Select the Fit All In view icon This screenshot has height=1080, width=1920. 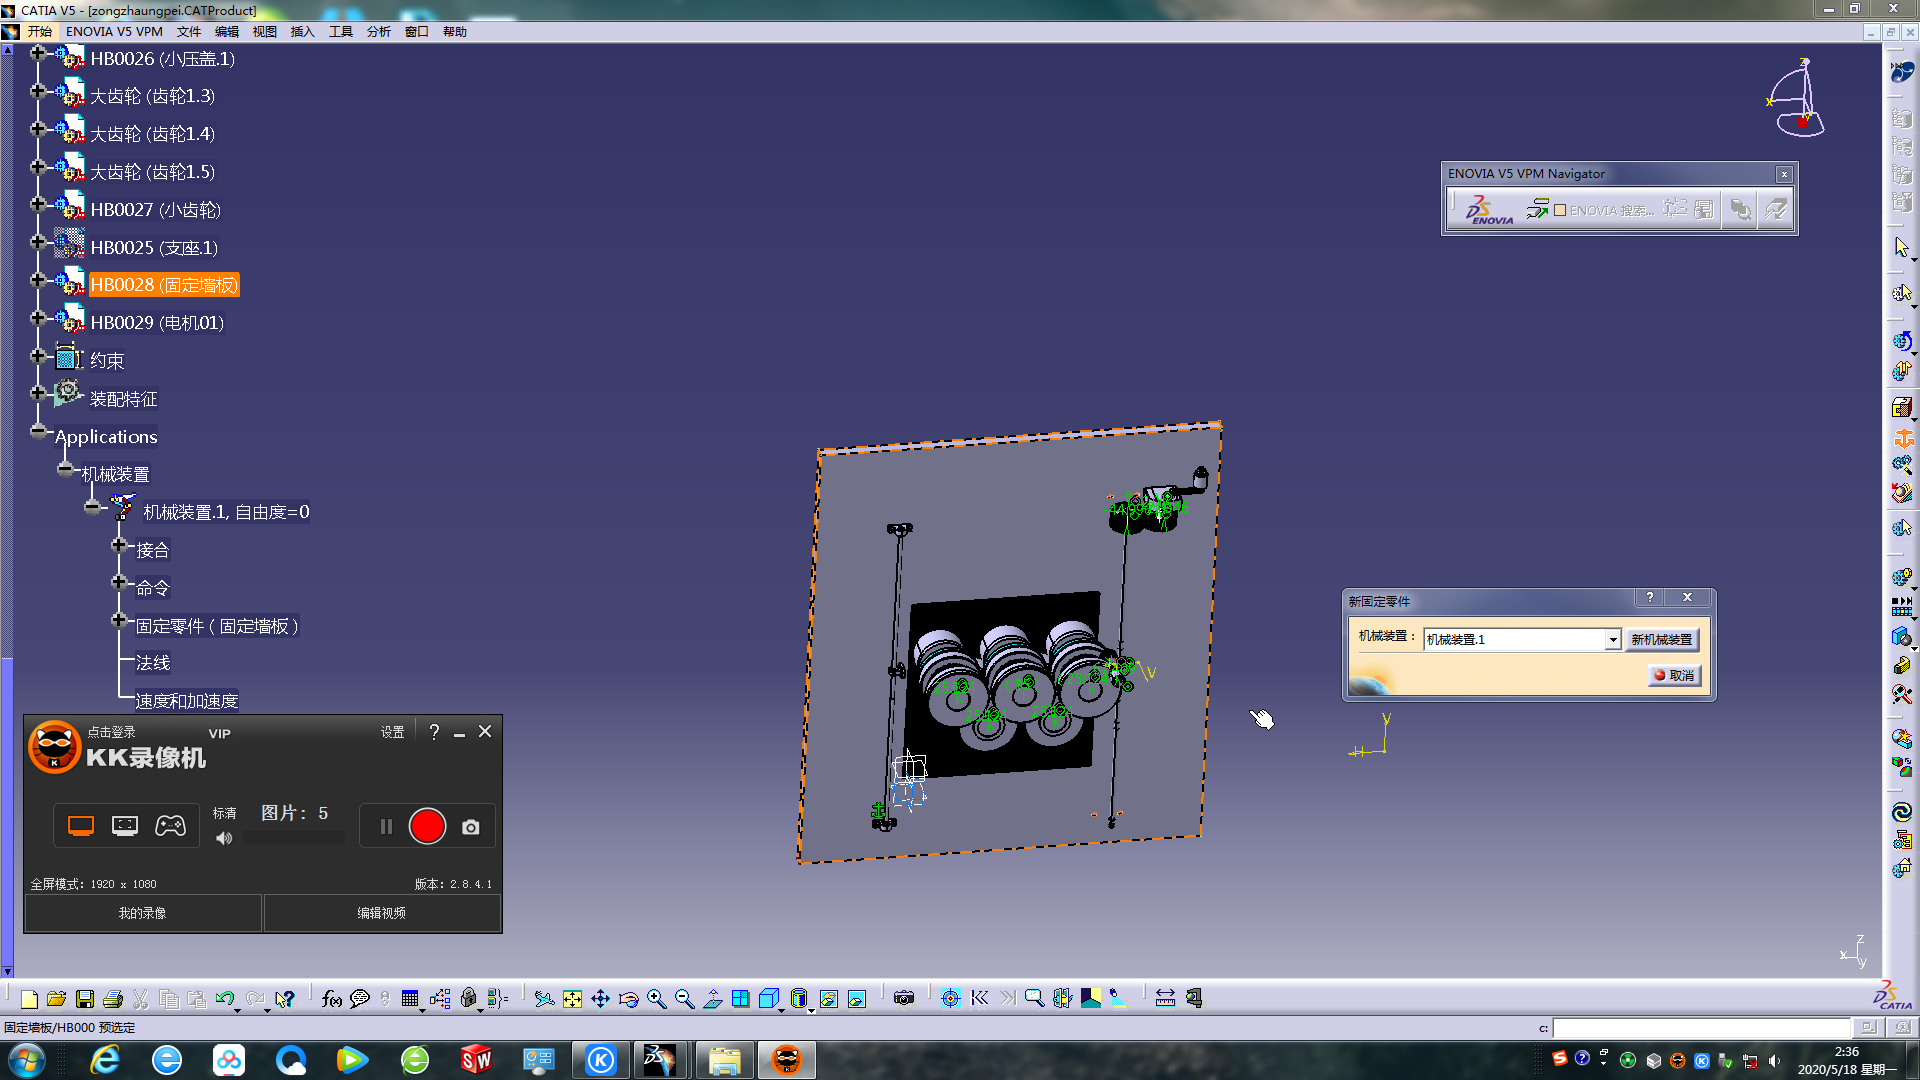click(x=572, y=999)
